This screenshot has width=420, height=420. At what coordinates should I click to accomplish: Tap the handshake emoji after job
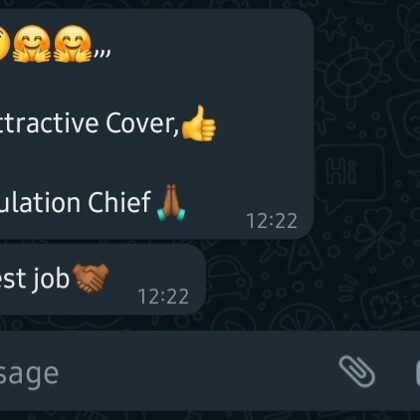[x=91, y=278]
